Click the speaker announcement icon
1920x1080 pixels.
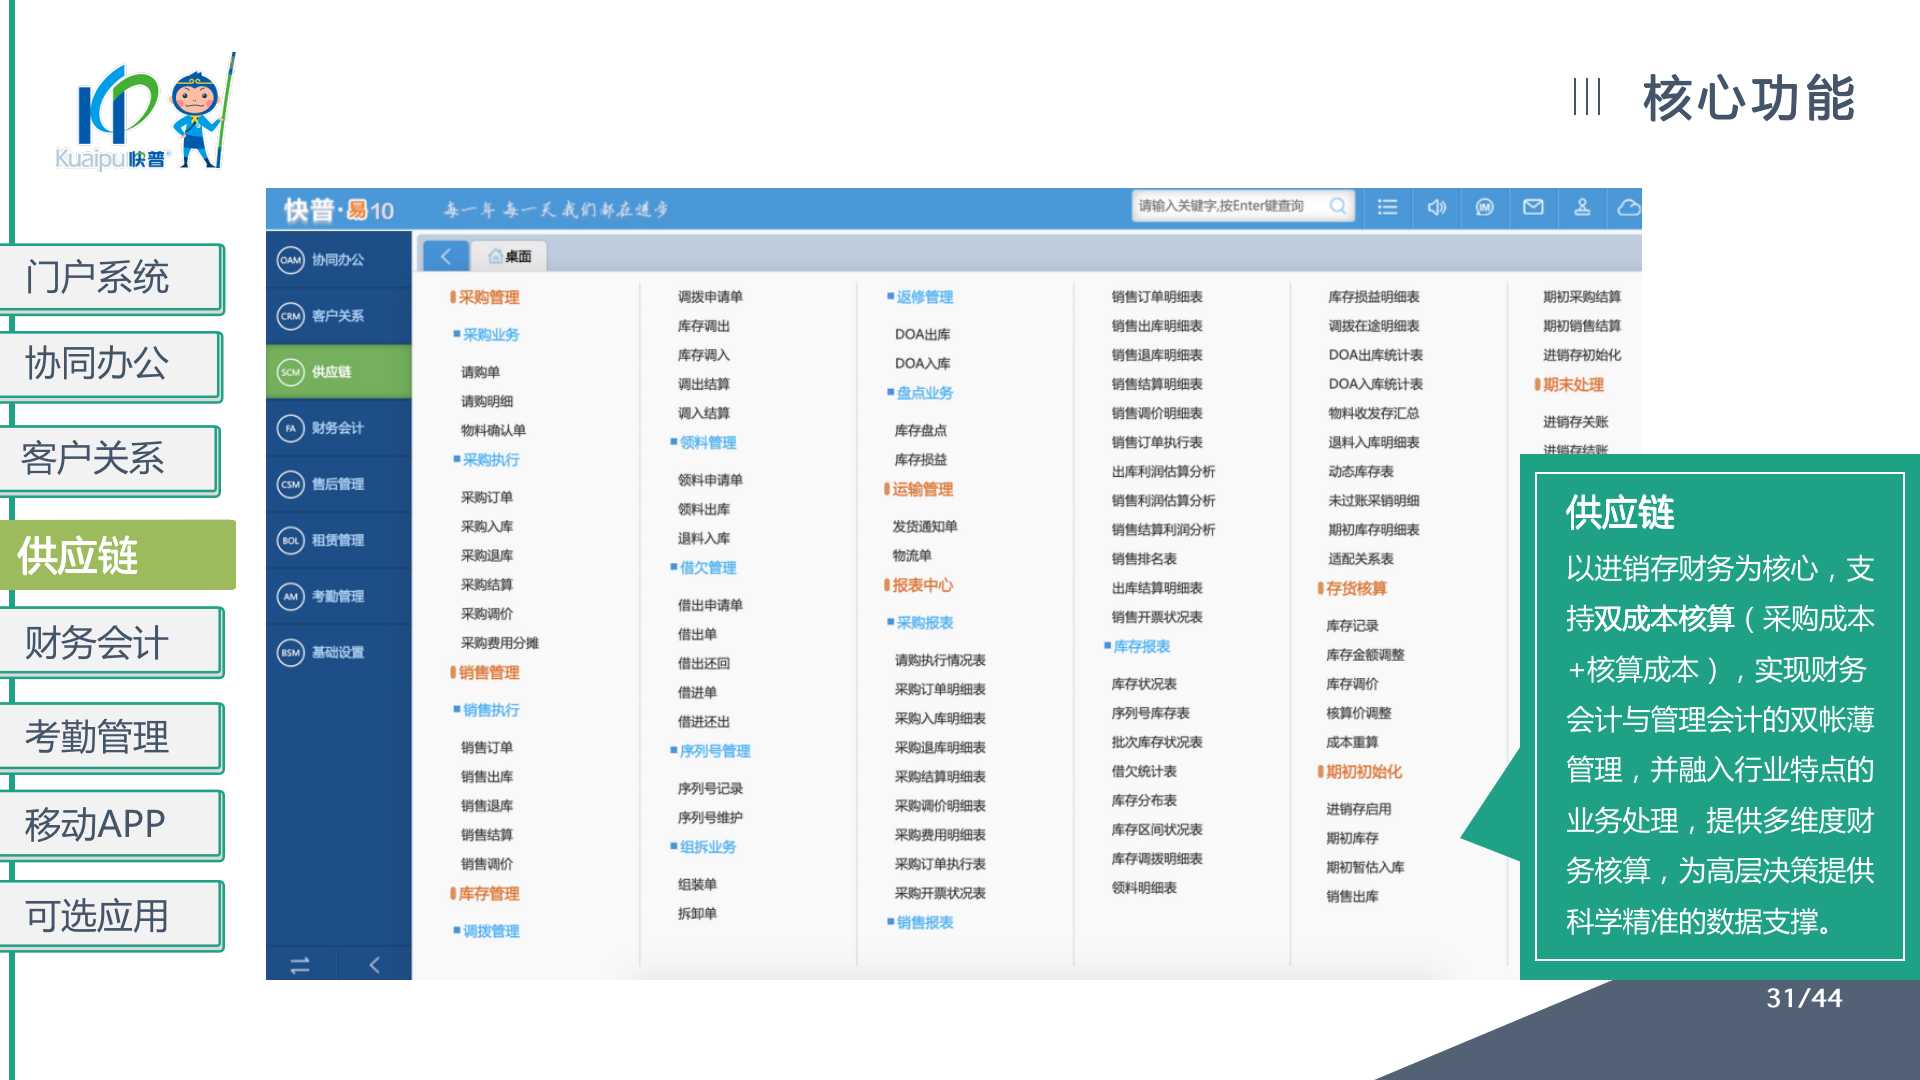(x=1436, y=207)
